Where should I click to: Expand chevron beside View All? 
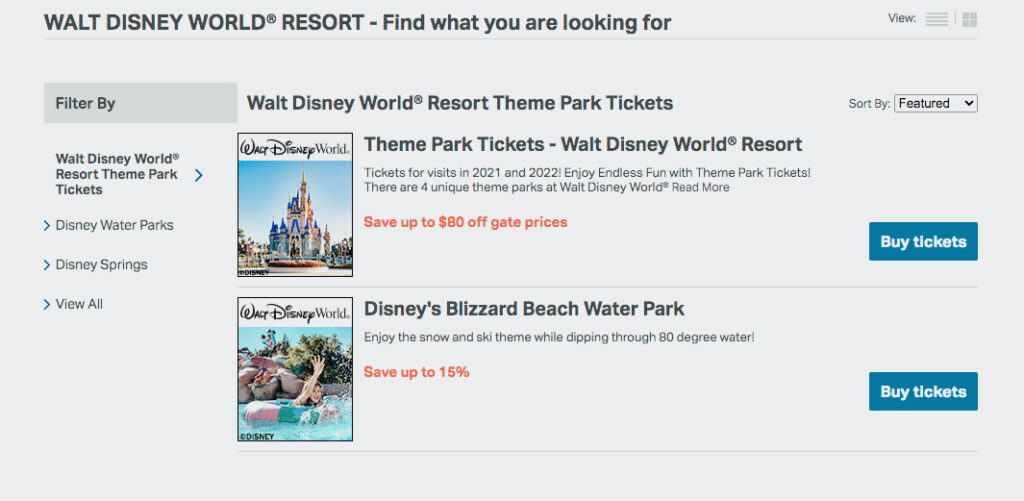[47, 304]
